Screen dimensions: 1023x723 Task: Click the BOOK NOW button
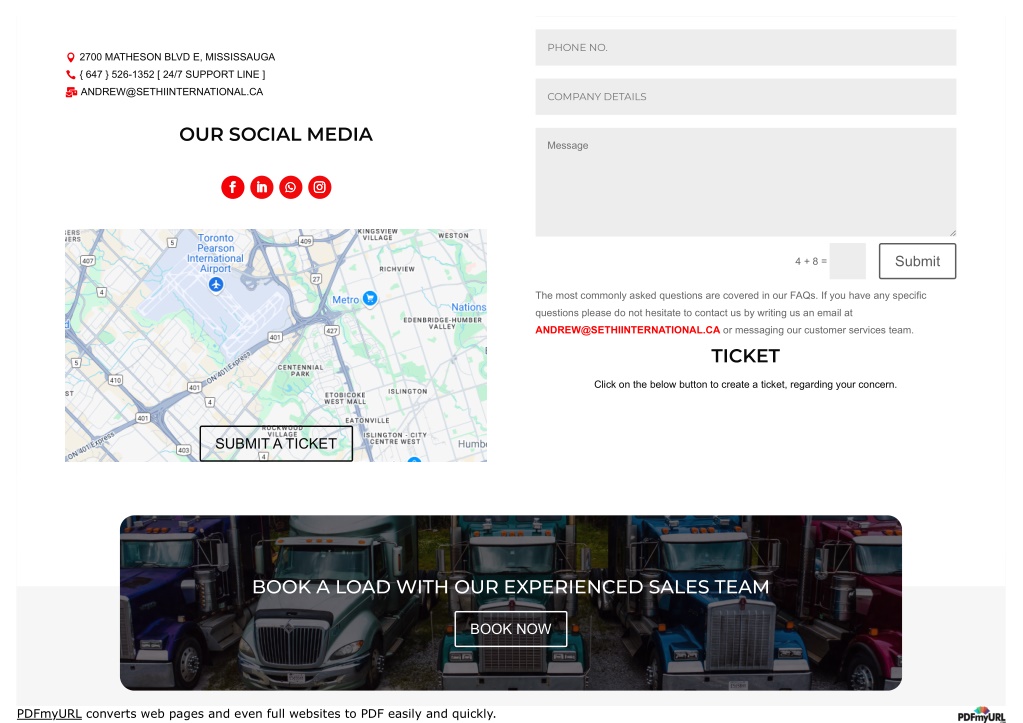(x=511, y=629)
